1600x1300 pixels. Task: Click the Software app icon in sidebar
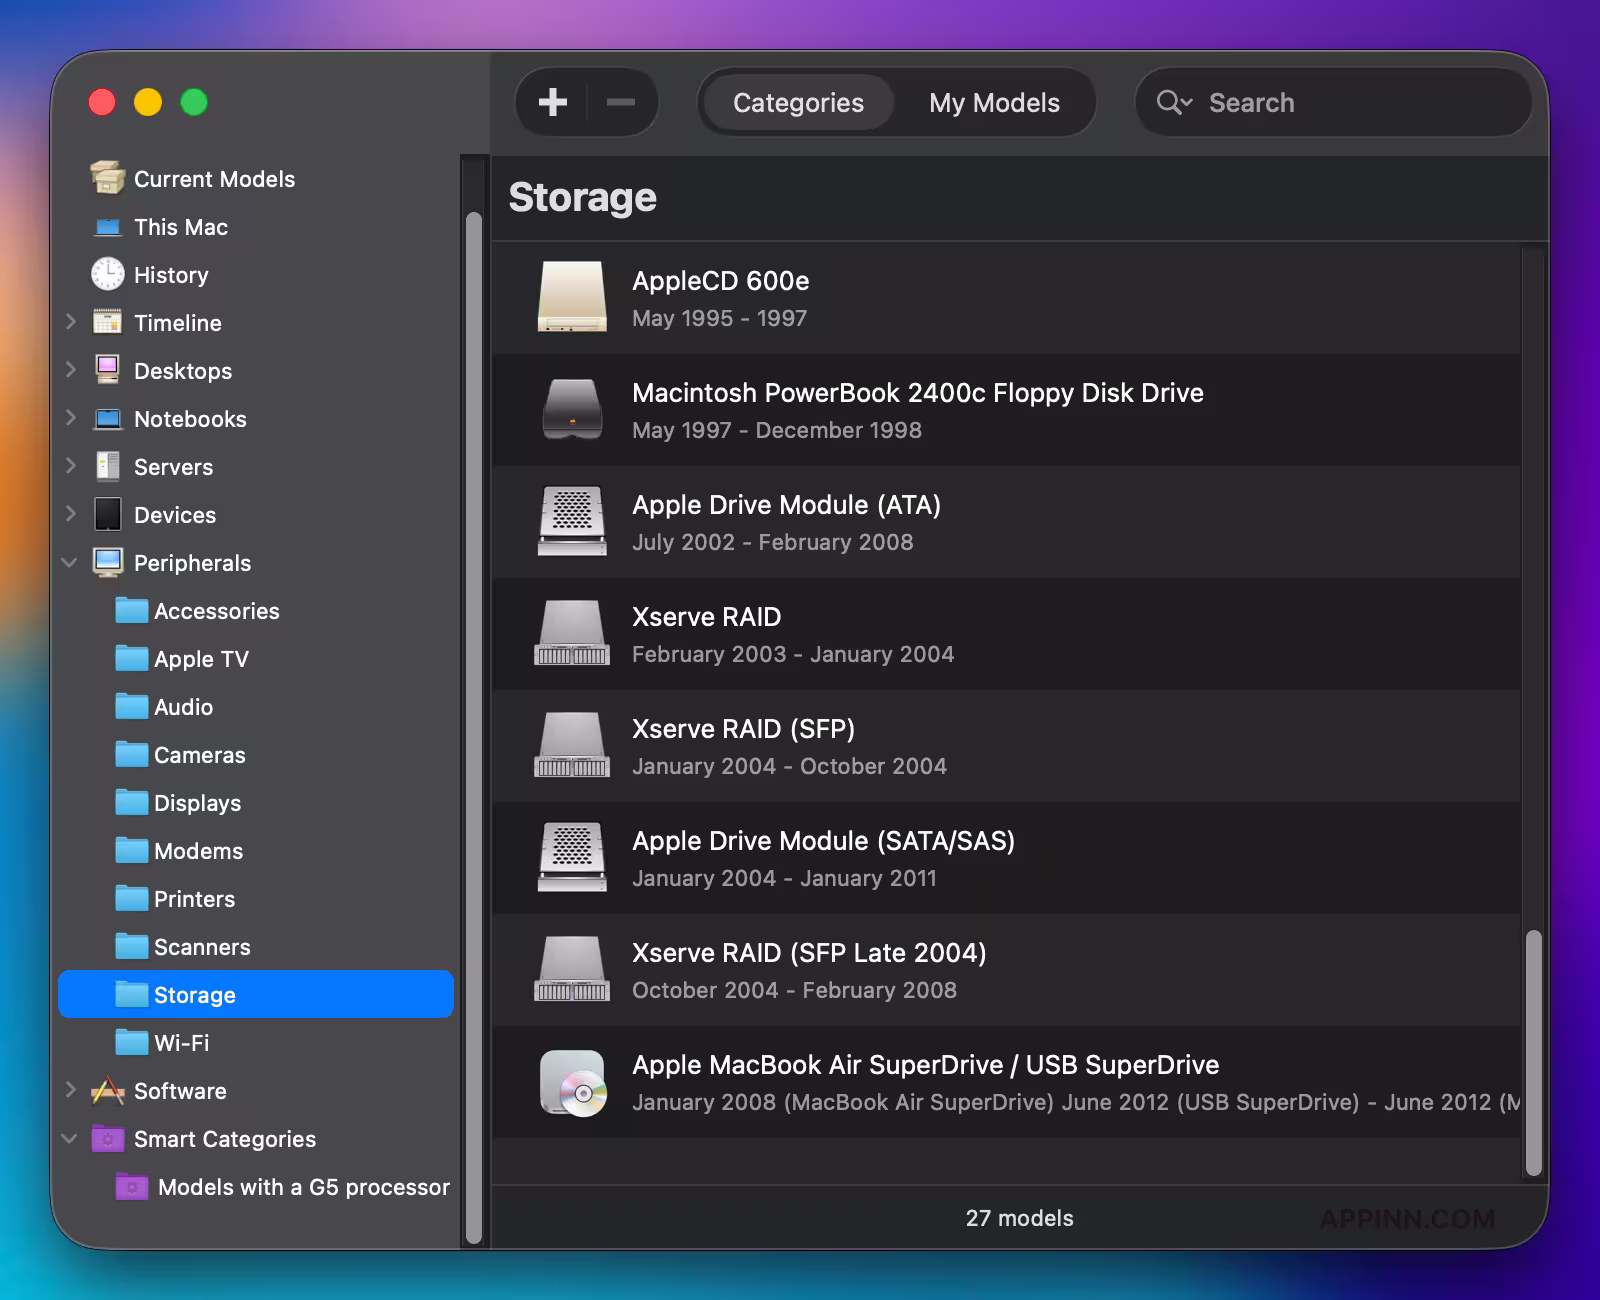(108, 1091)
